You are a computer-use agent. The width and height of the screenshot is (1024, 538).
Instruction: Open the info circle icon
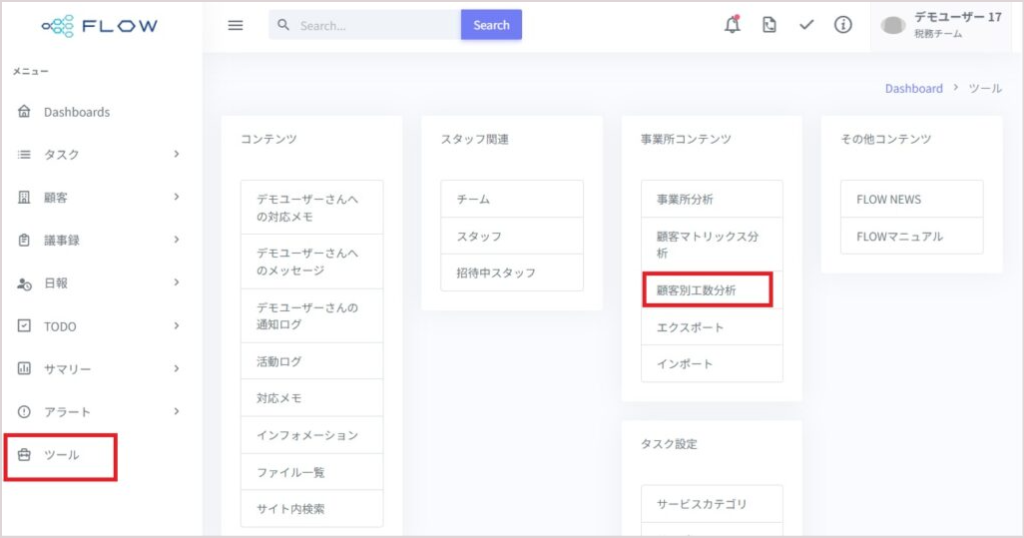[843, 25]
